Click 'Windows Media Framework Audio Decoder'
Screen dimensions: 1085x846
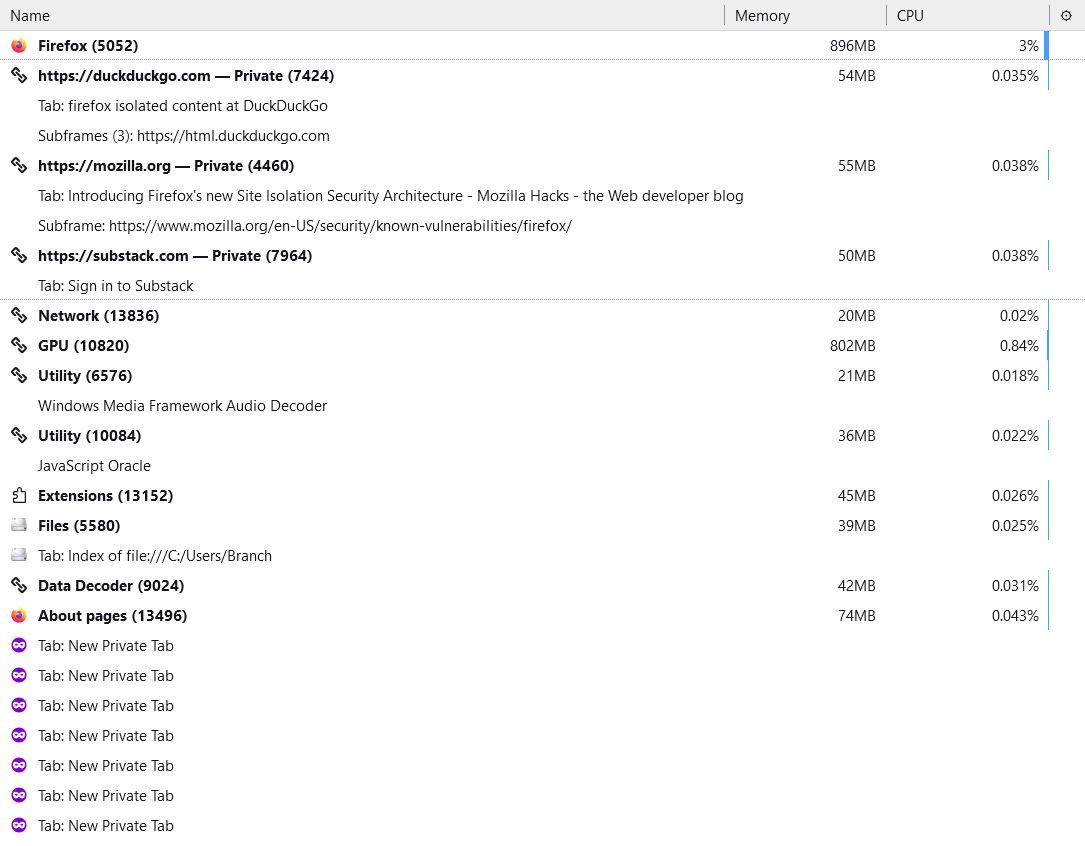183,405
